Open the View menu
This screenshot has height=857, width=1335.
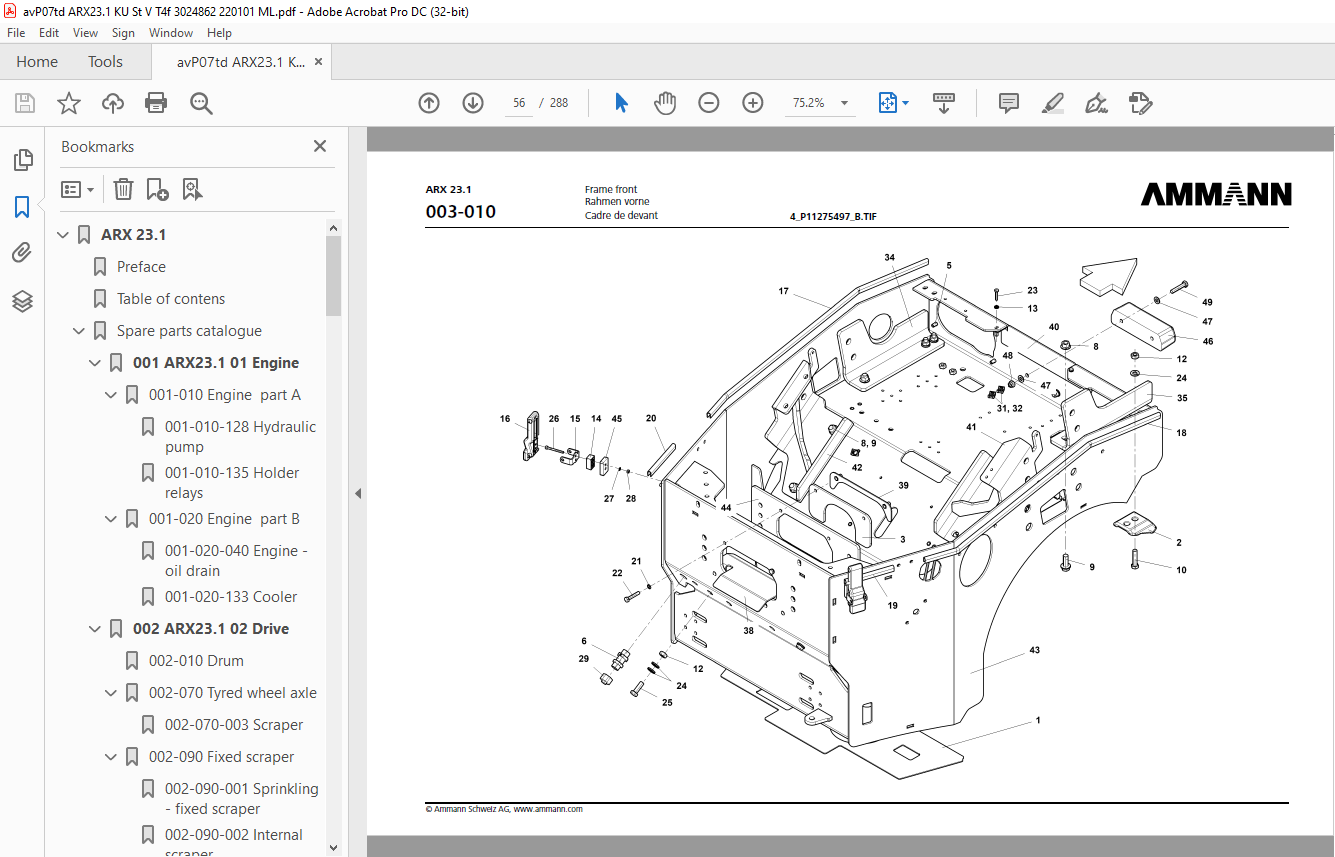(x=85, y=33)
